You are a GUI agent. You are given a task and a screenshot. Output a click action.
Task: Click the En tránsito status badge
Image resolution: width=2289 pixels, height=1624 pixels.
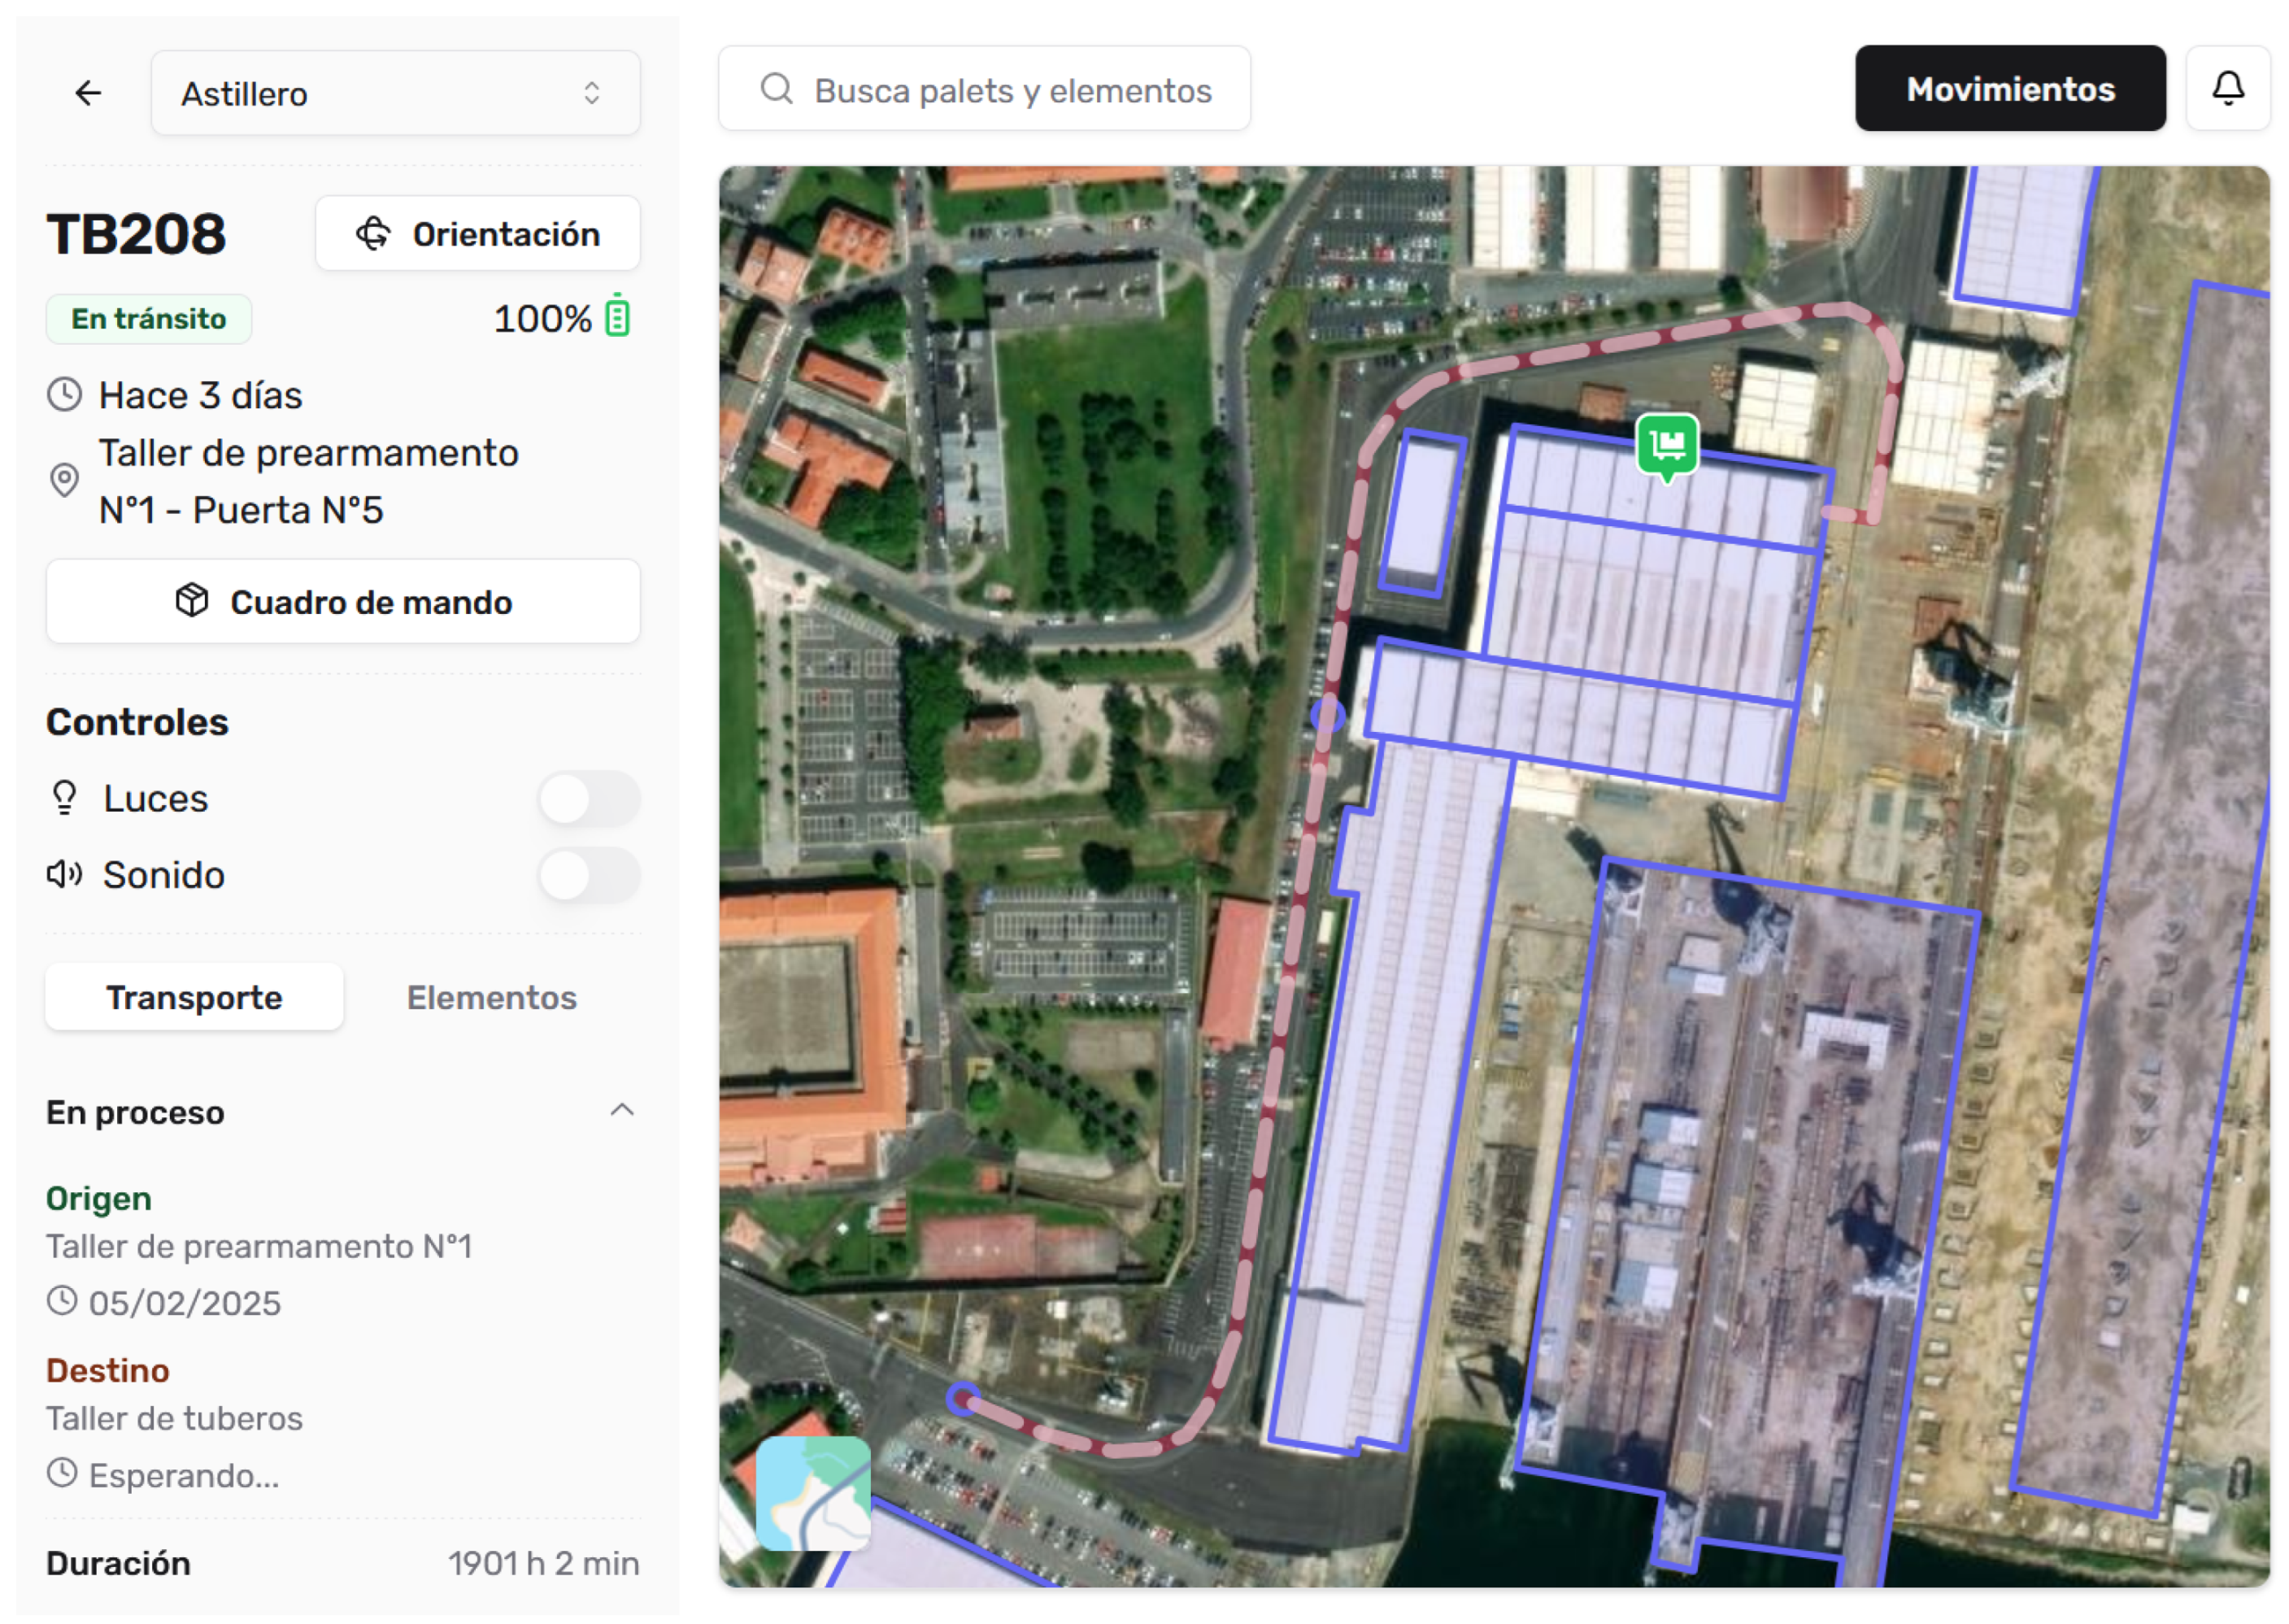click(148, 318)
